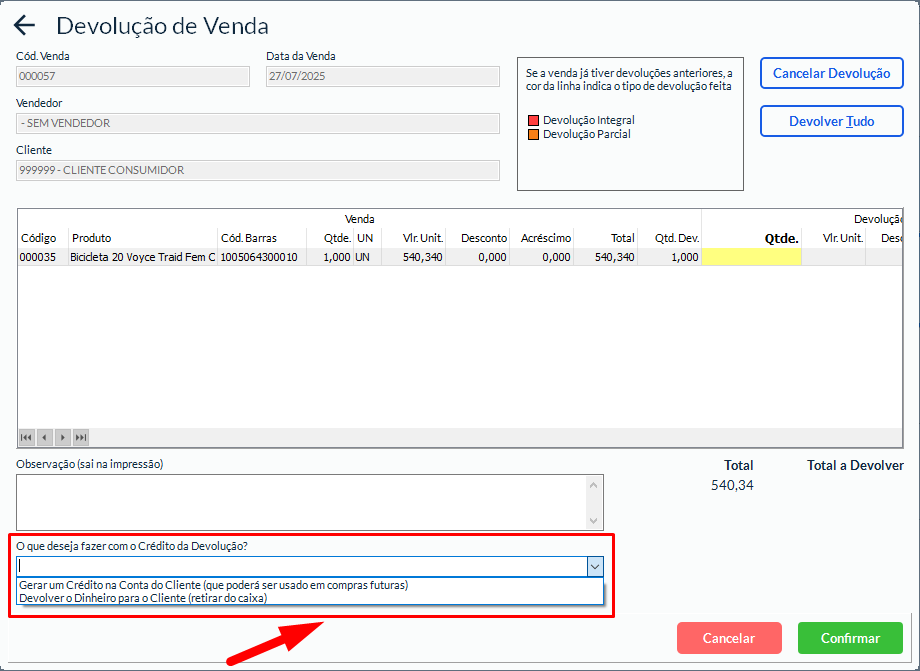Jump to last record in grid navigator
Viewport: 920px width, 671px height.
(x=81, y=437)
